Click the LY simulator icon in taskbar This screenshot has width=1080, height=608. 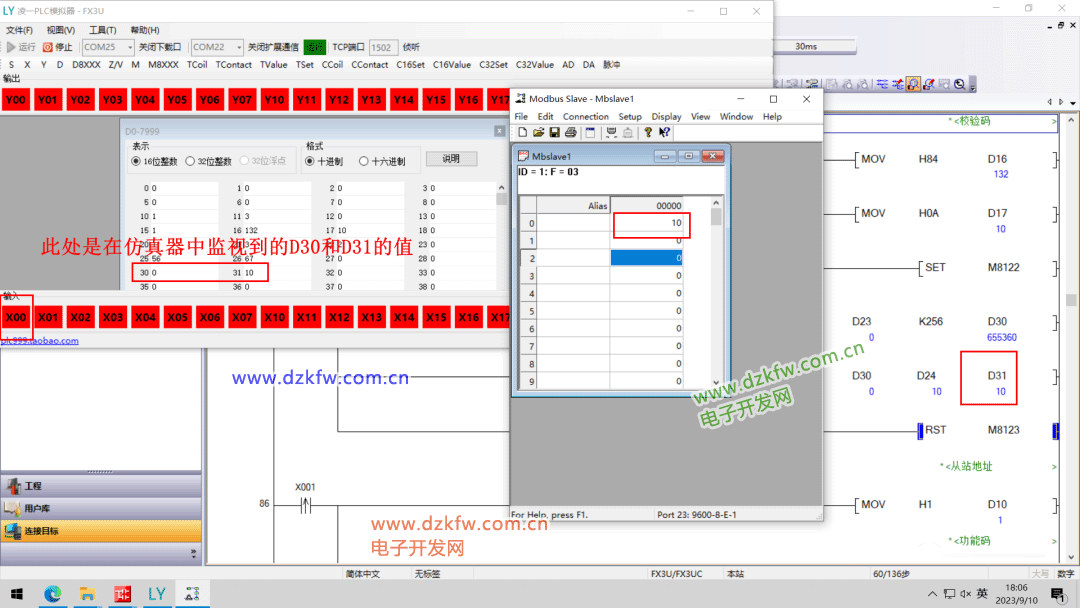tap(156, 593)
